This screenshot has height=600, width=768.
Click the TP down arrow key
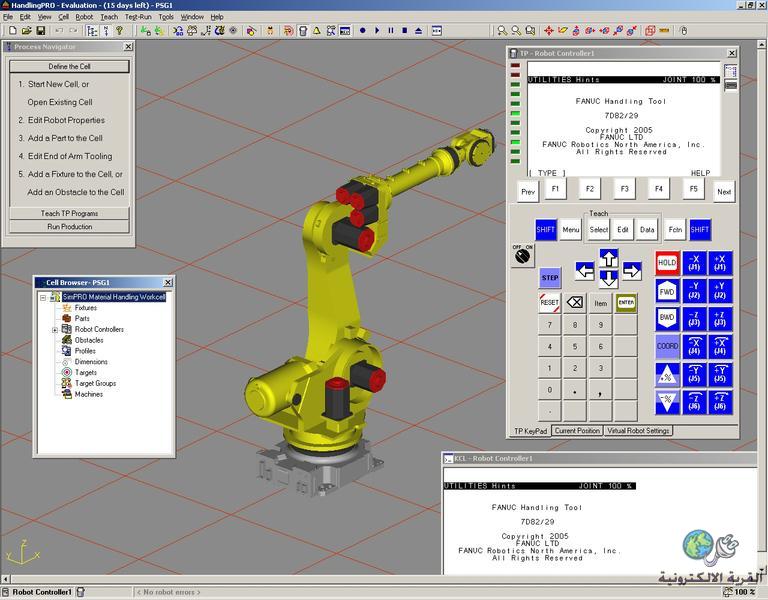(x=609, y=279)
